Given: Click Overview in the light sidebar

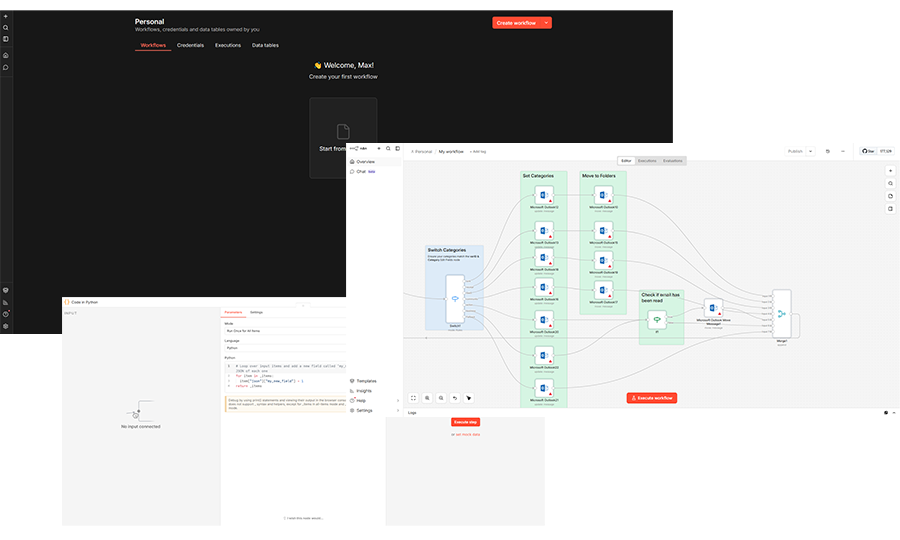Looking at the screenshot, I should click(x=365, y=161).
